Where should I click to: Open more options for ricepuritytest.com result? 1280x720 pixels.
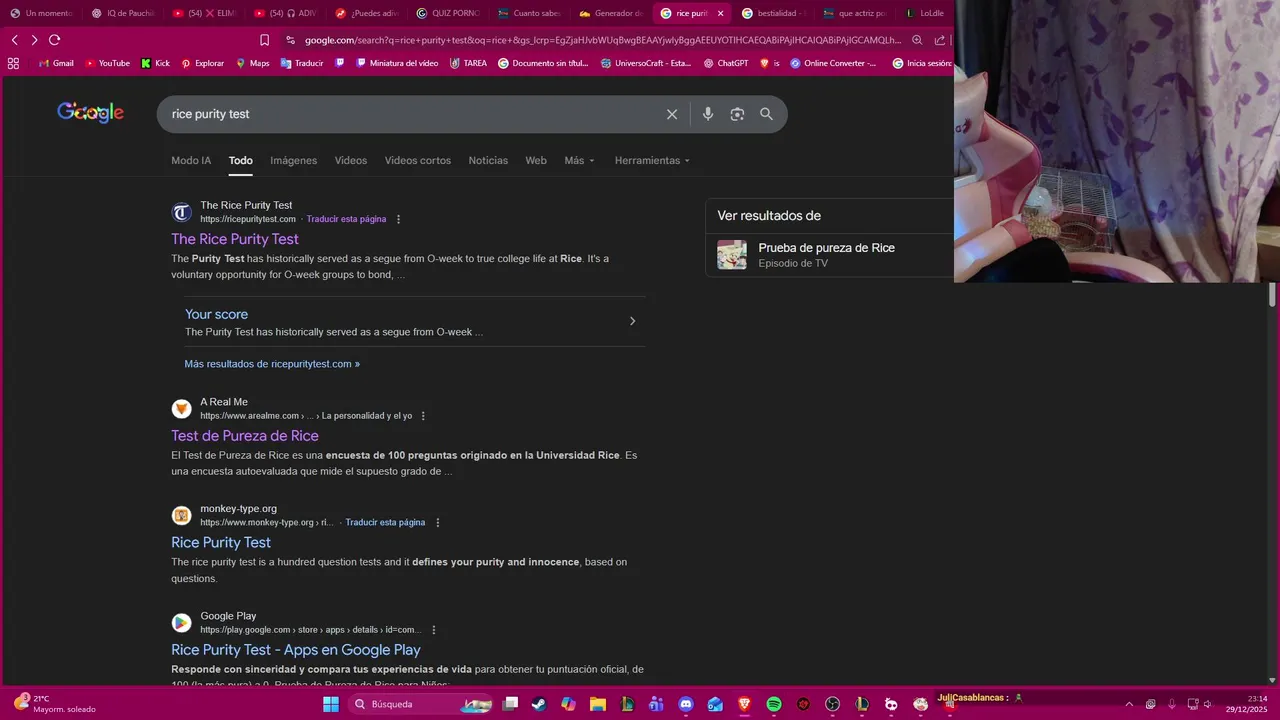tap(398, 219)
